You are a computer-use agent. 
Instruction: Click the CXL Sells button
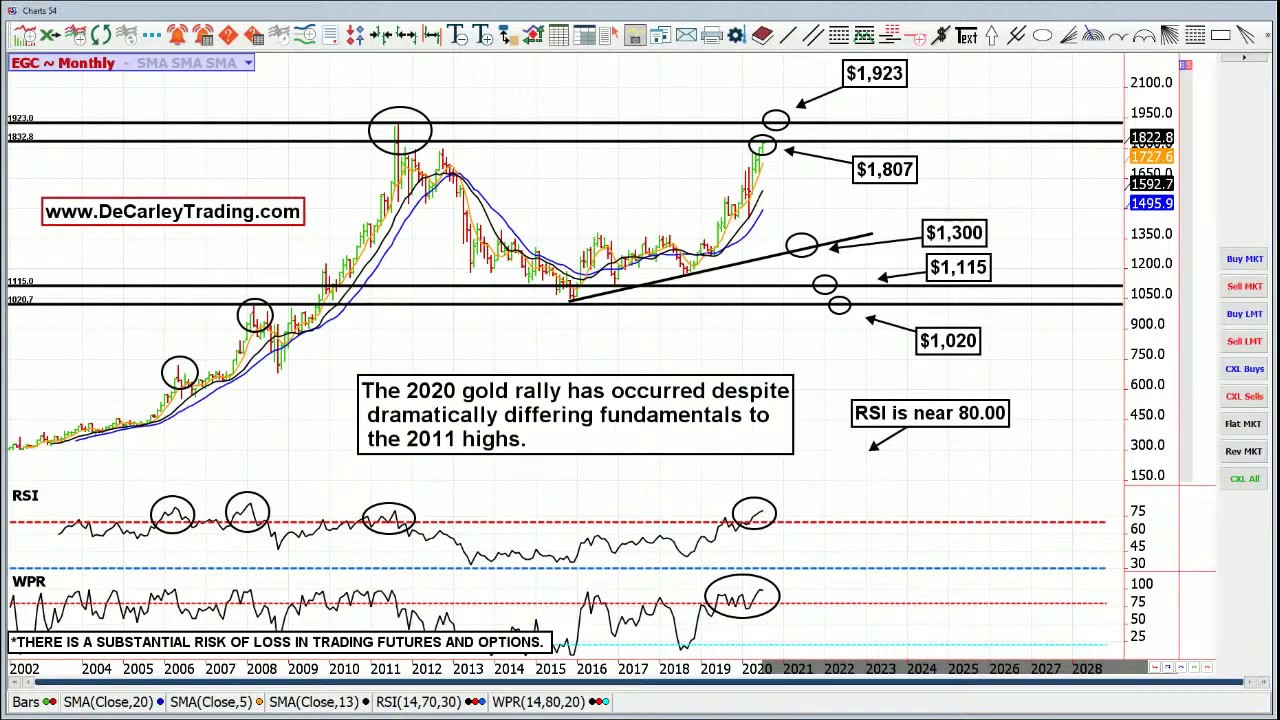coord(1244,396)
